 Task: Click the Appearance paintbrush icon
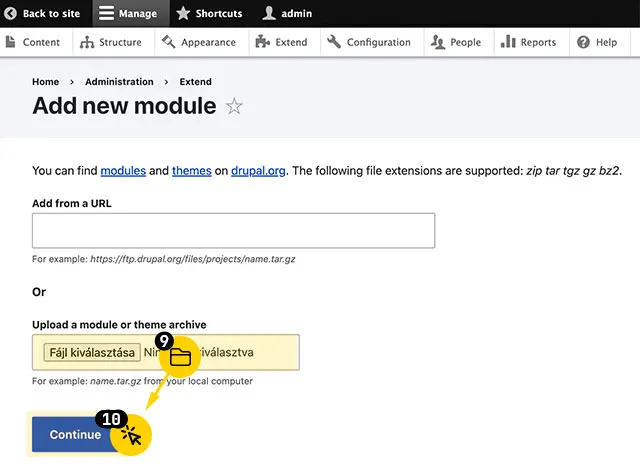pos(168,42)
